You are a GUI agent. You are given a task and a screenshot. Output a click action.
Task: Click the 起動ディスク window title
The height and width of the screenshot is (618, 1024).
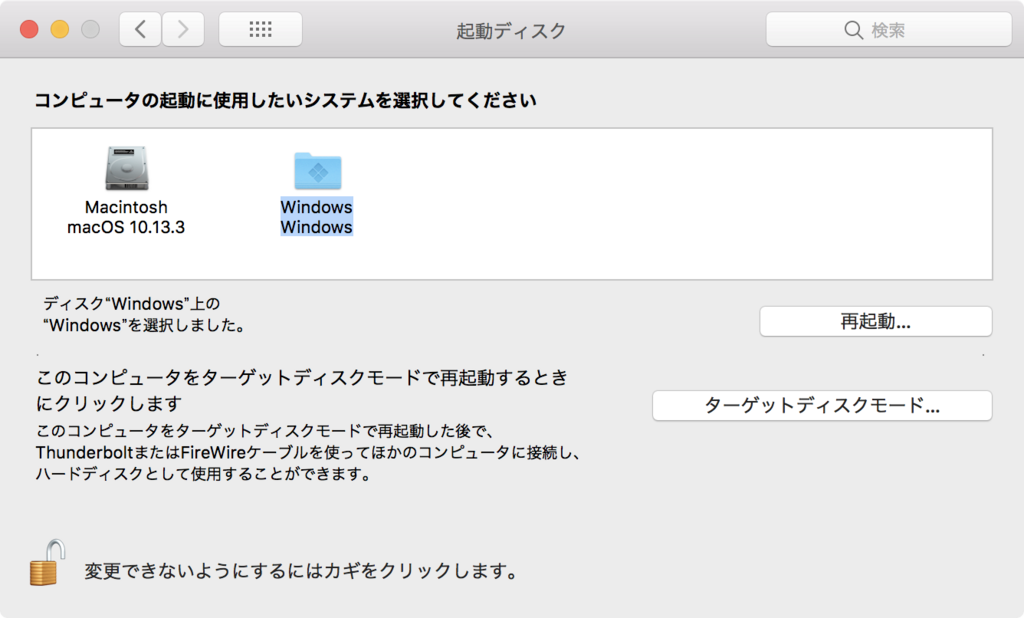511,31
